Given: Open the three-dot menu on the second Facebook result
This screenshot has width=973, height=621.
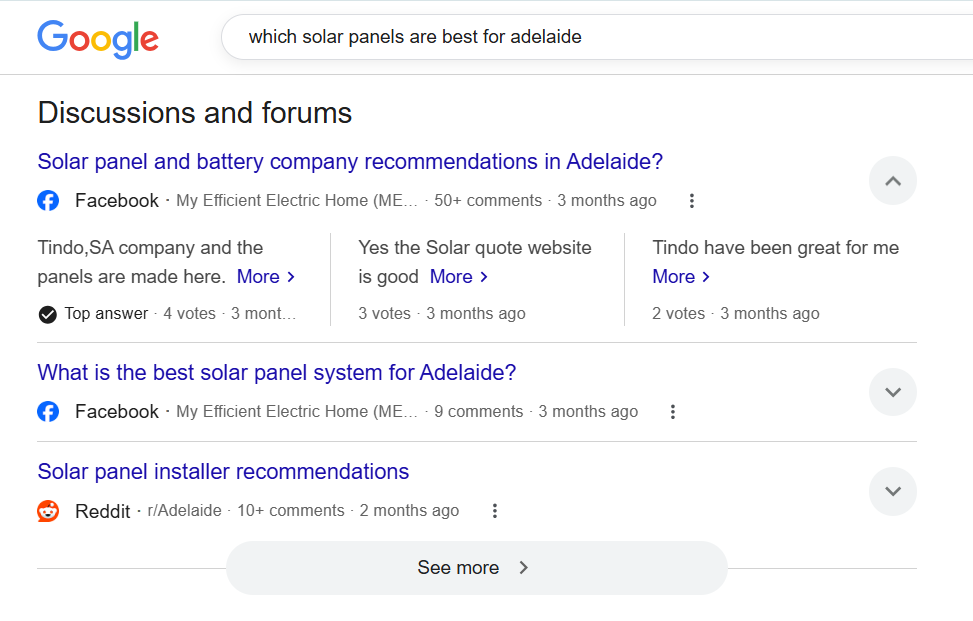Looking at the screenshot, I should pyautogui.click(x=673, y=411).
